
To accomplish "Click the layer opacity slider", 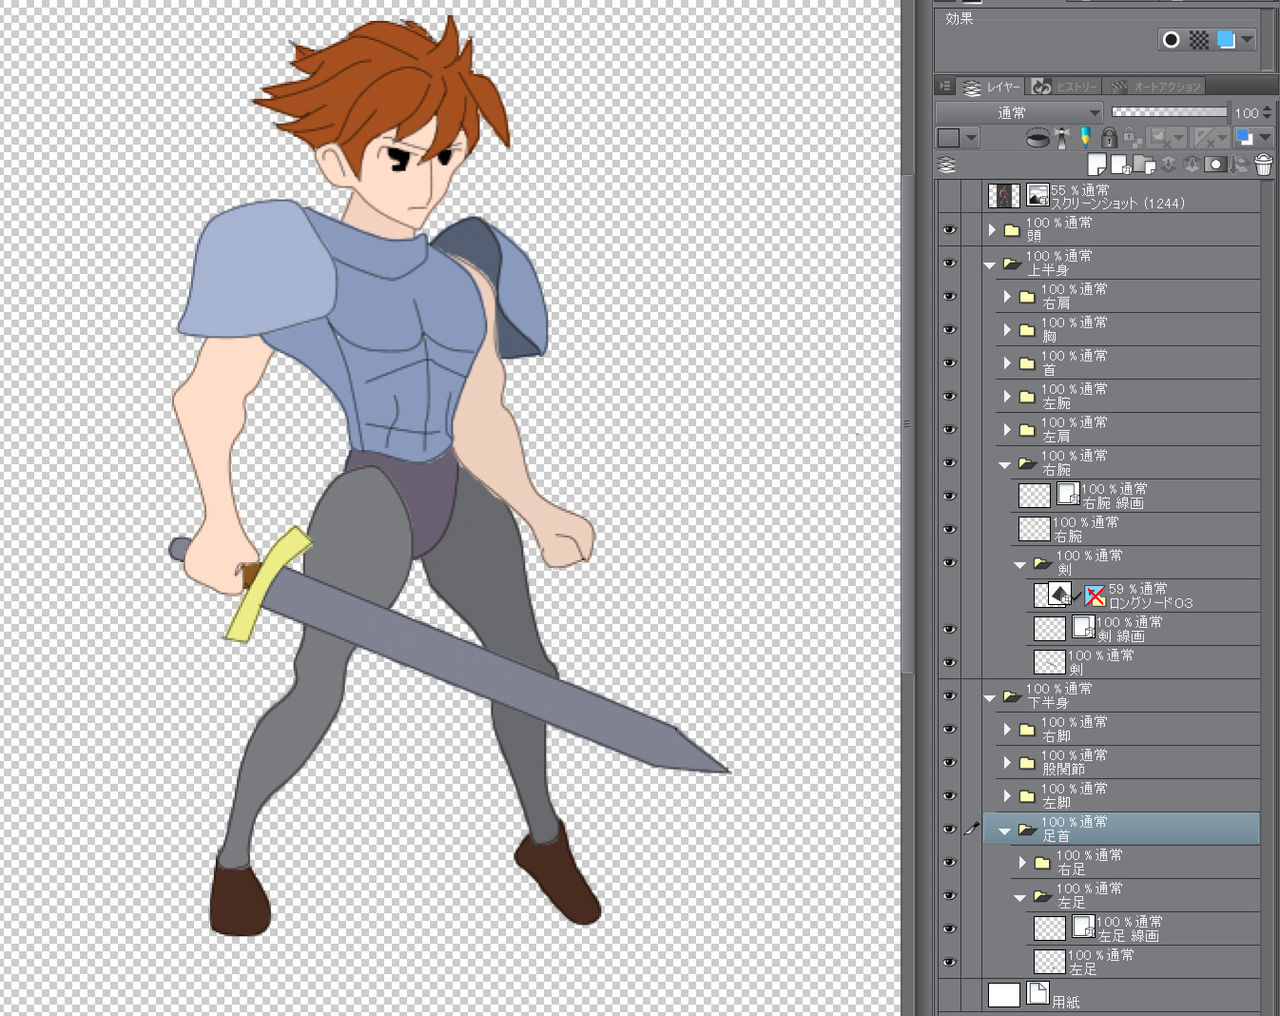I will click(1168, 113).
